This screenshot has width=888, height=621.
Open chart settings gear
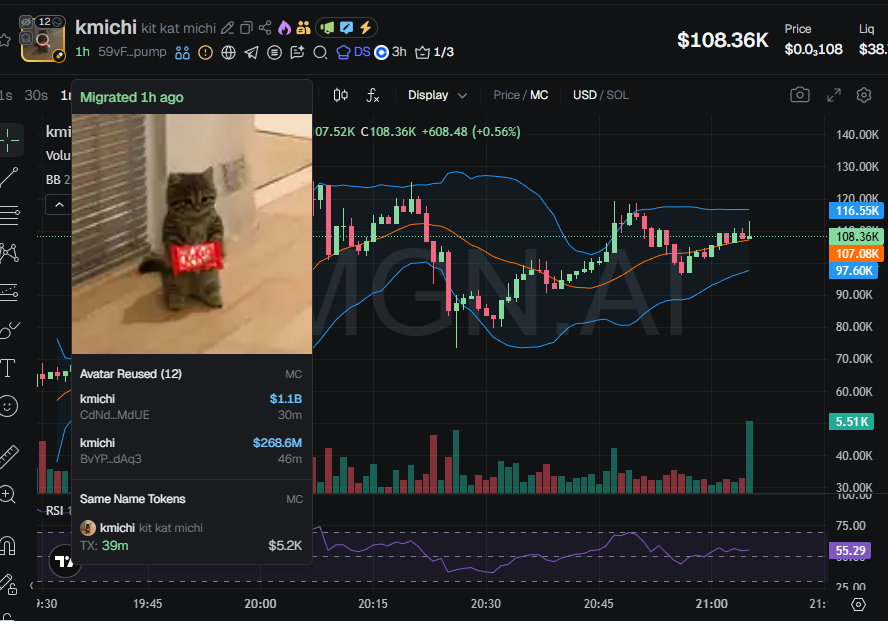point(864,95)
